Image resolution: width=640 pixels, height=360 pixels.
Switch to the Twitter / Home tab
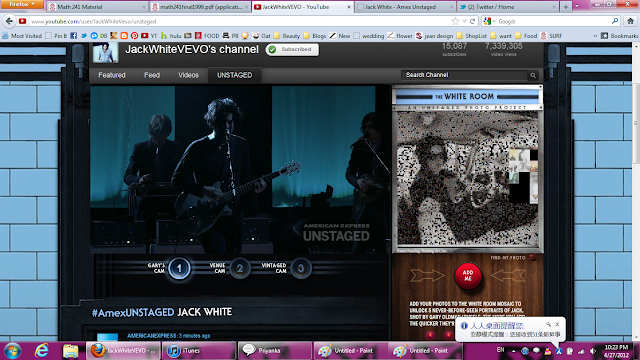[508, 7]
